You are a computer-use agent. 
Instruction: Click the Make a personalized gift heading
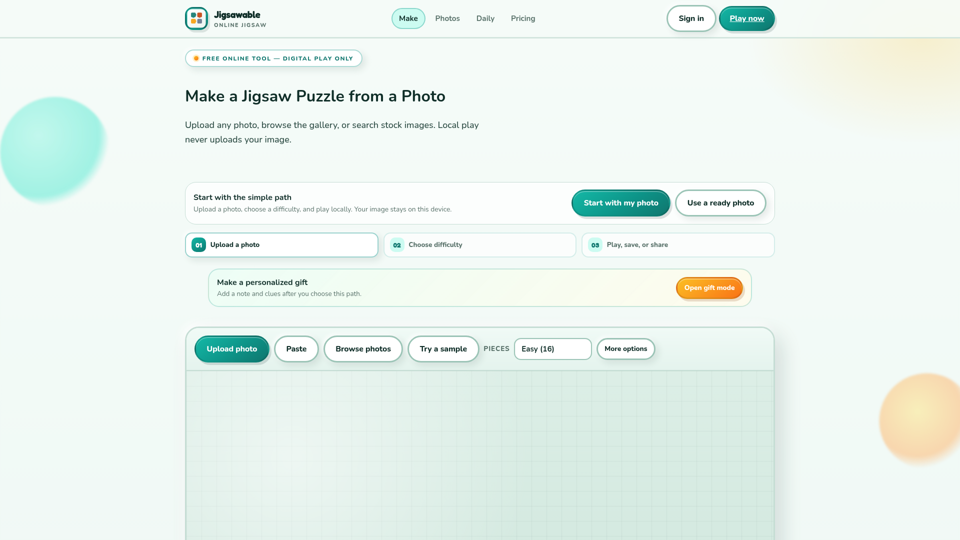click(262, 282)
